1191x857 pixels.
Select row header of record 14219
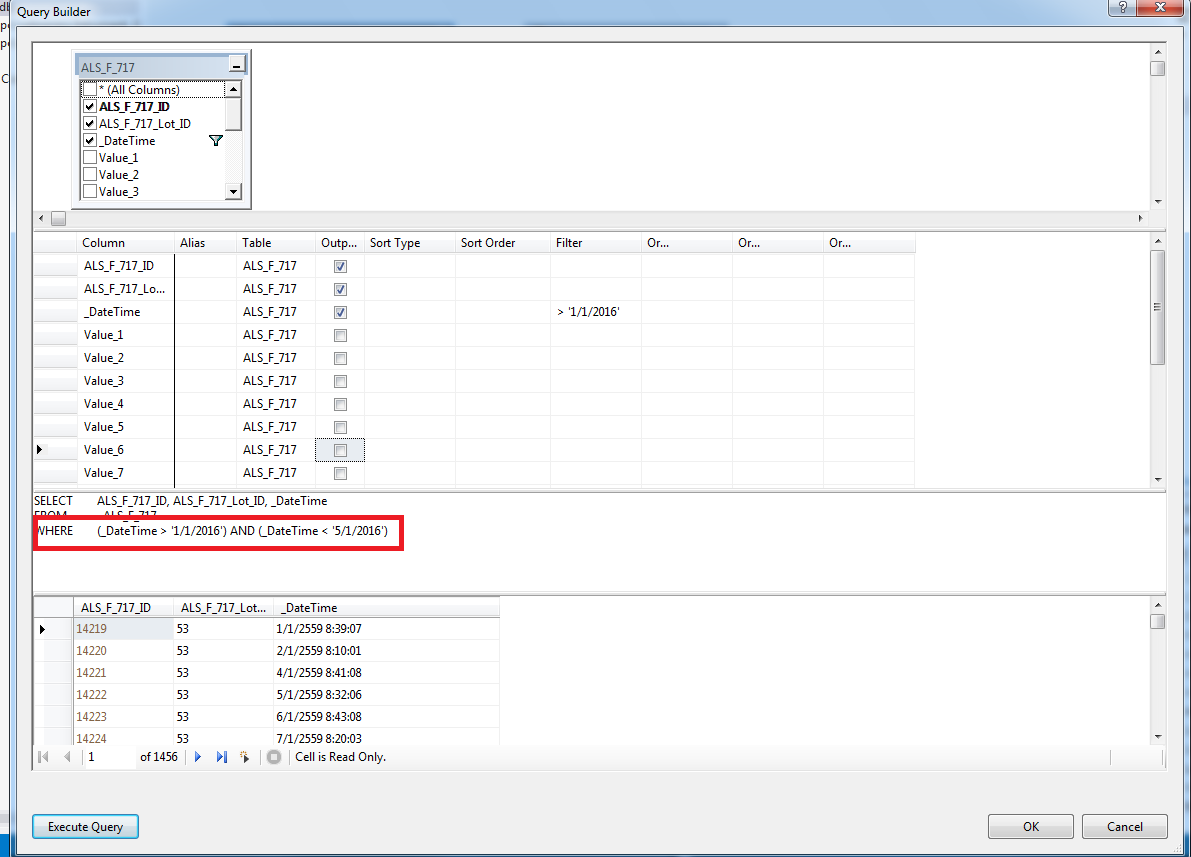(x=53, y=629)
